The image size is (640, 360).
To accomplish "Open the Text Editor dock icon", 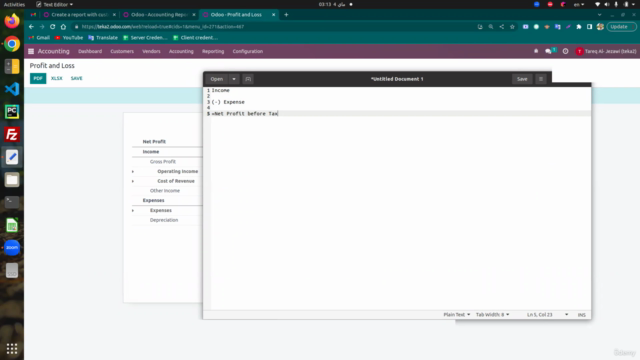I will tap(12, 157).
